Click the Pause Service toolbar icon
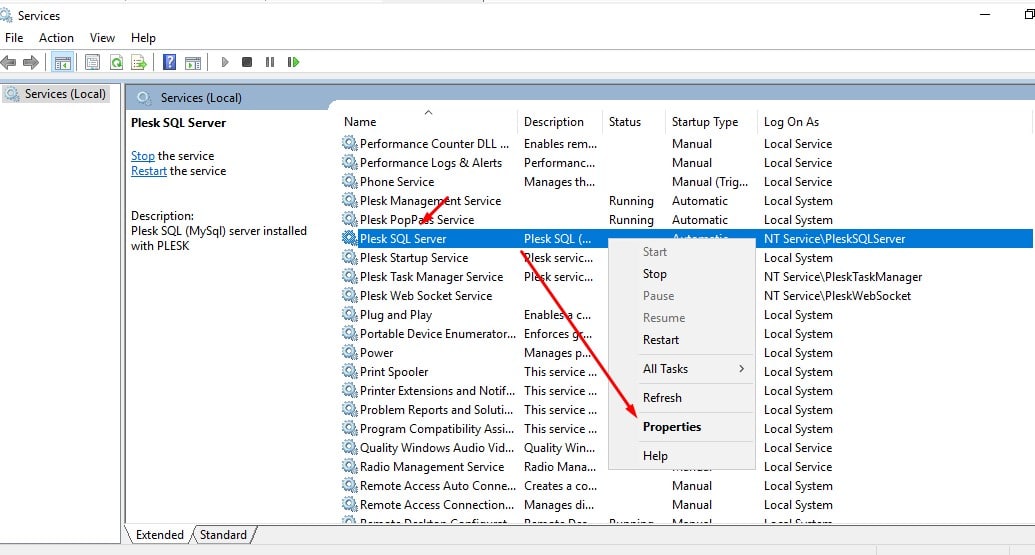This screenshot has width=1035, height=555. tap(270, 62)
